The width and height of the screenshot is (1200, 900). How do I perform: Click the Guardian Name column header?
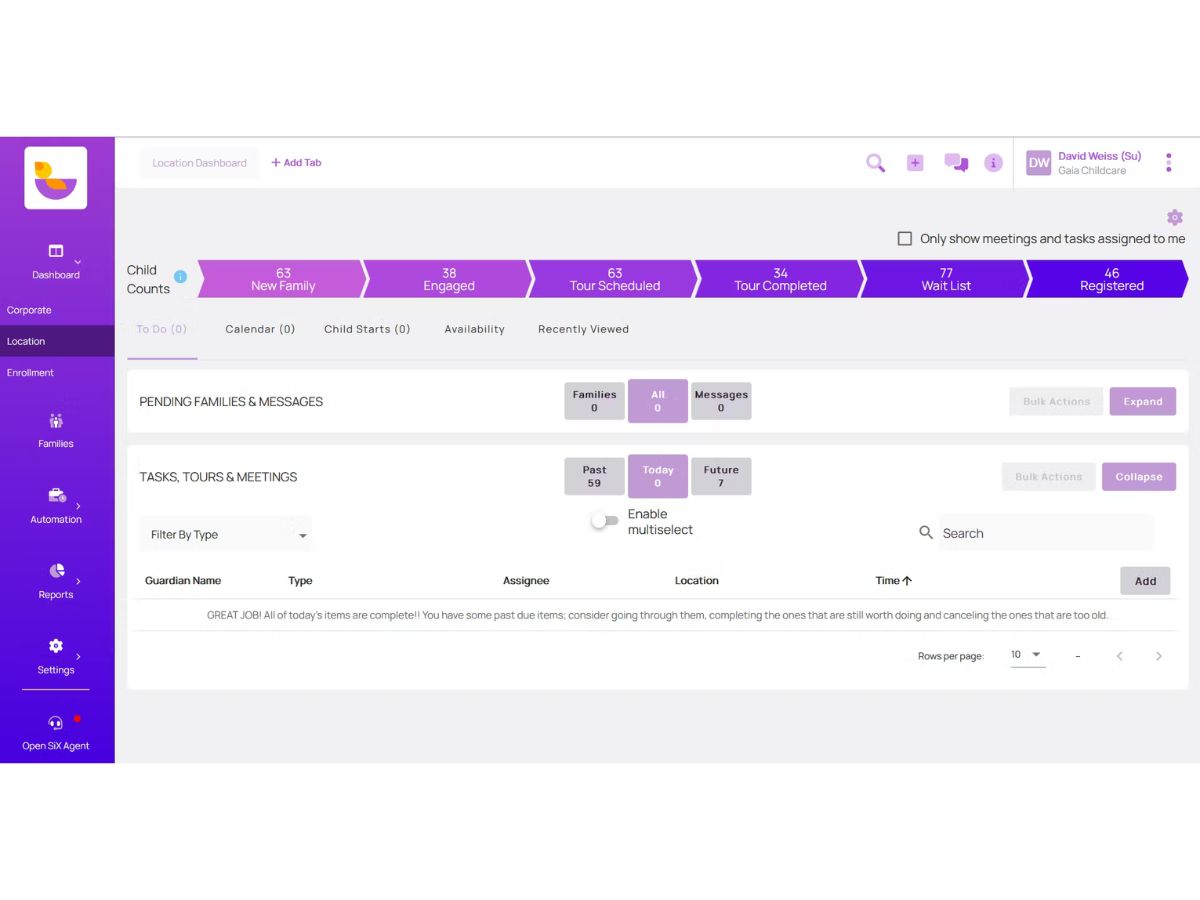(x=183, y=581)
